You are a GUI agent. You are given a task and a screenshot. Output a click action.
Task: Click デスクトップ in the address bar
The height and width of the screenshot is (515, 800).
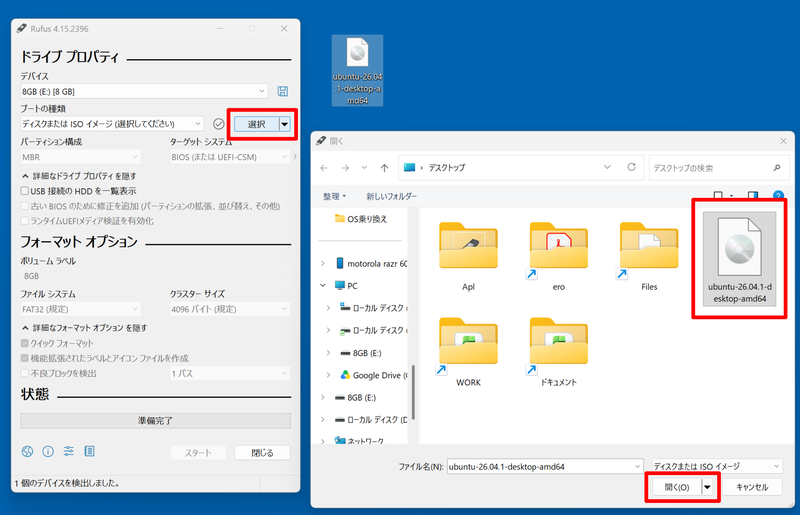coord(447,167)
